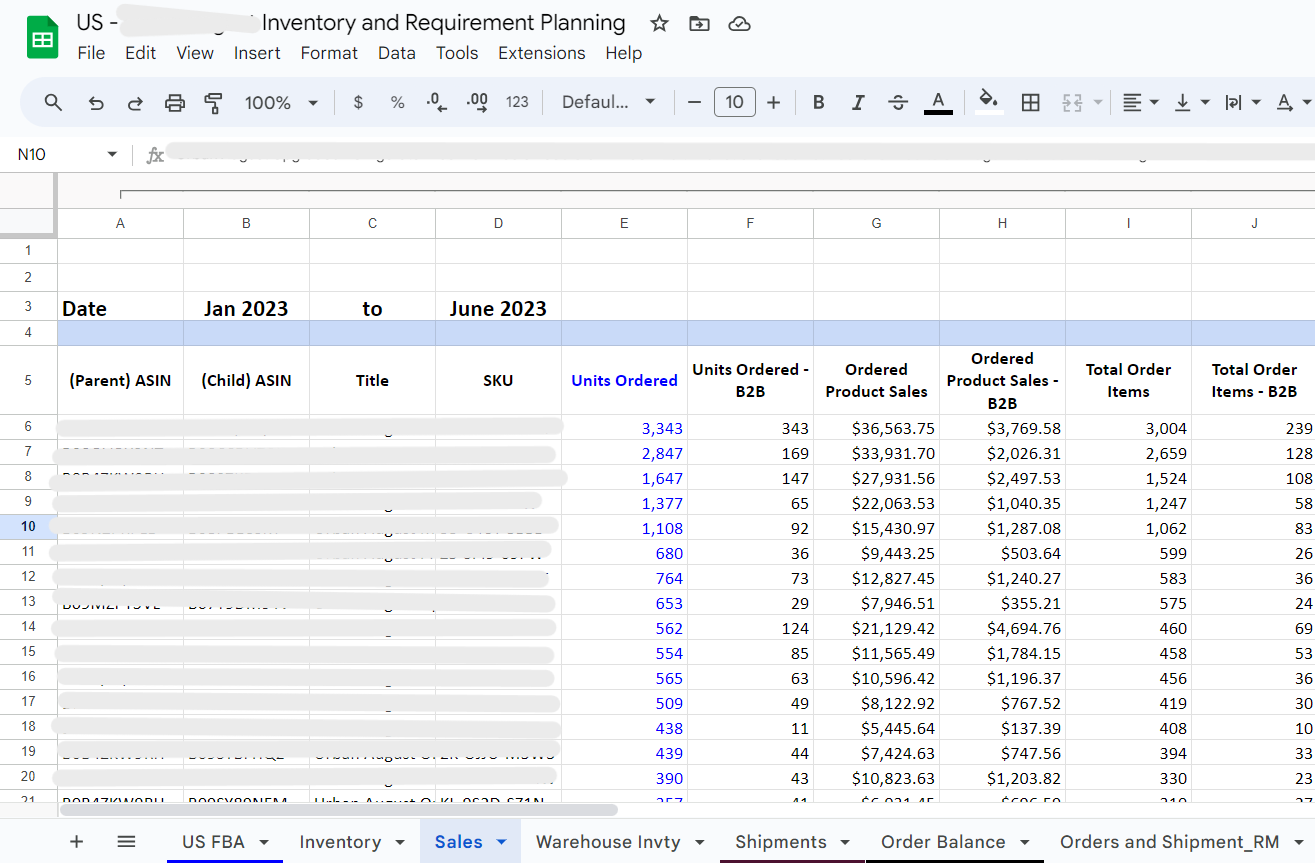Open the borders grid icon
Viewport: 1315px width, 863px height.
pos(1030,102)
